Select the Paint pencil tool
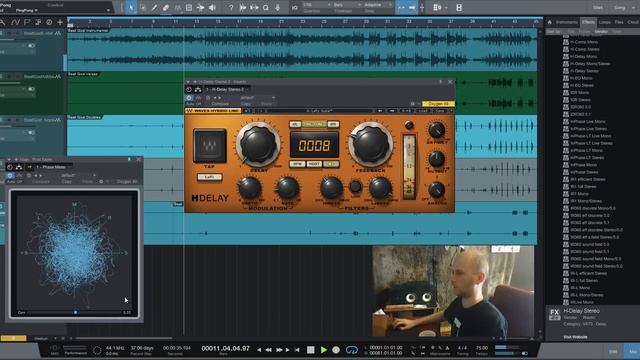This screenshot has height=360, width=640. pos(154,7)
